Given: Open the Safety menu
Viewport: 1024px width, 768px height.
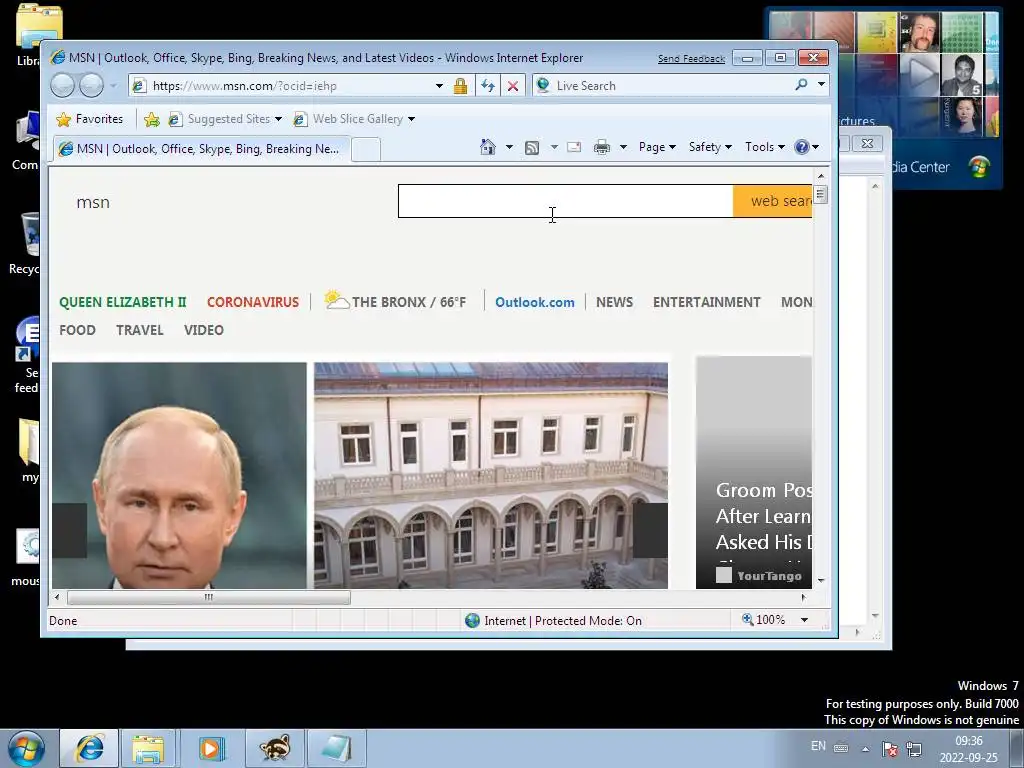Looking at the screenshot, I should [710, 147].
